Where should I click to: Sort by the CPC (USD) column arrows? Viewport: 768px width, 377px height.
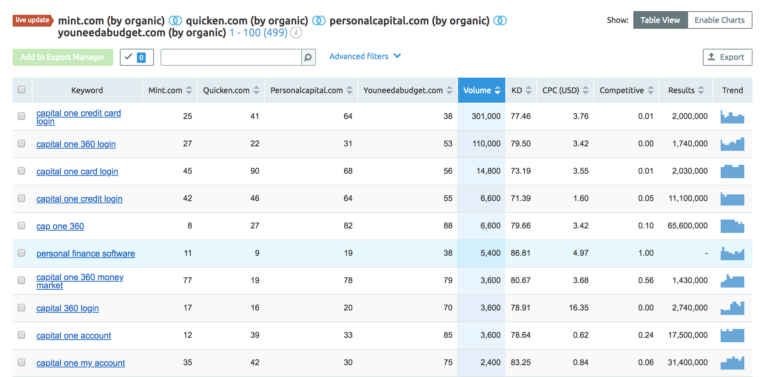click(x=586, y=91)
